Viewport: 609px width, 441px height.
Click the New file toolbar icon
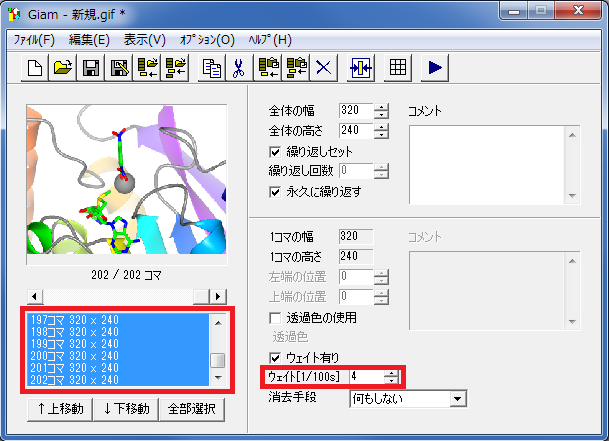click(x=35, y=68)
